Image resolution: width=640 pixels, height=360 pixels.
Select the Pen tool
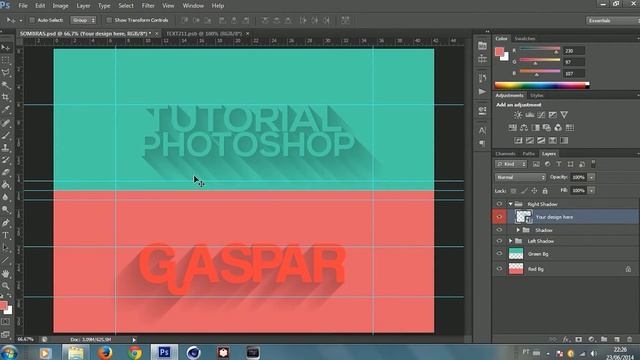coord(5,223)
